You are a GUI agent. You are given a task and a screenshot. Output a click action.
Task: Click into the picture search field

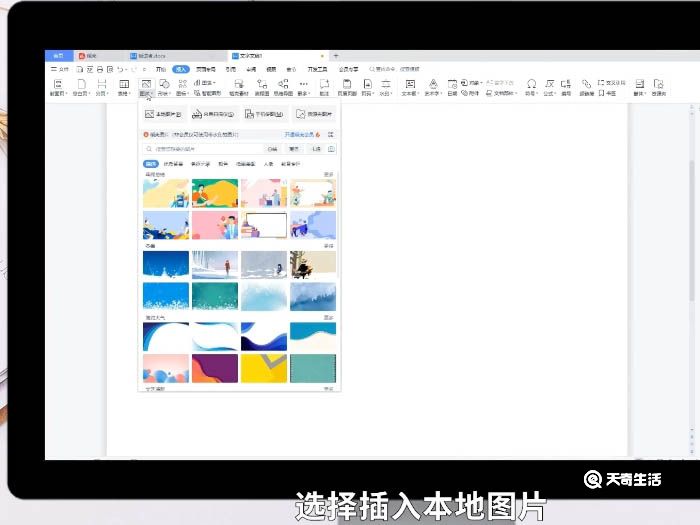205,149
